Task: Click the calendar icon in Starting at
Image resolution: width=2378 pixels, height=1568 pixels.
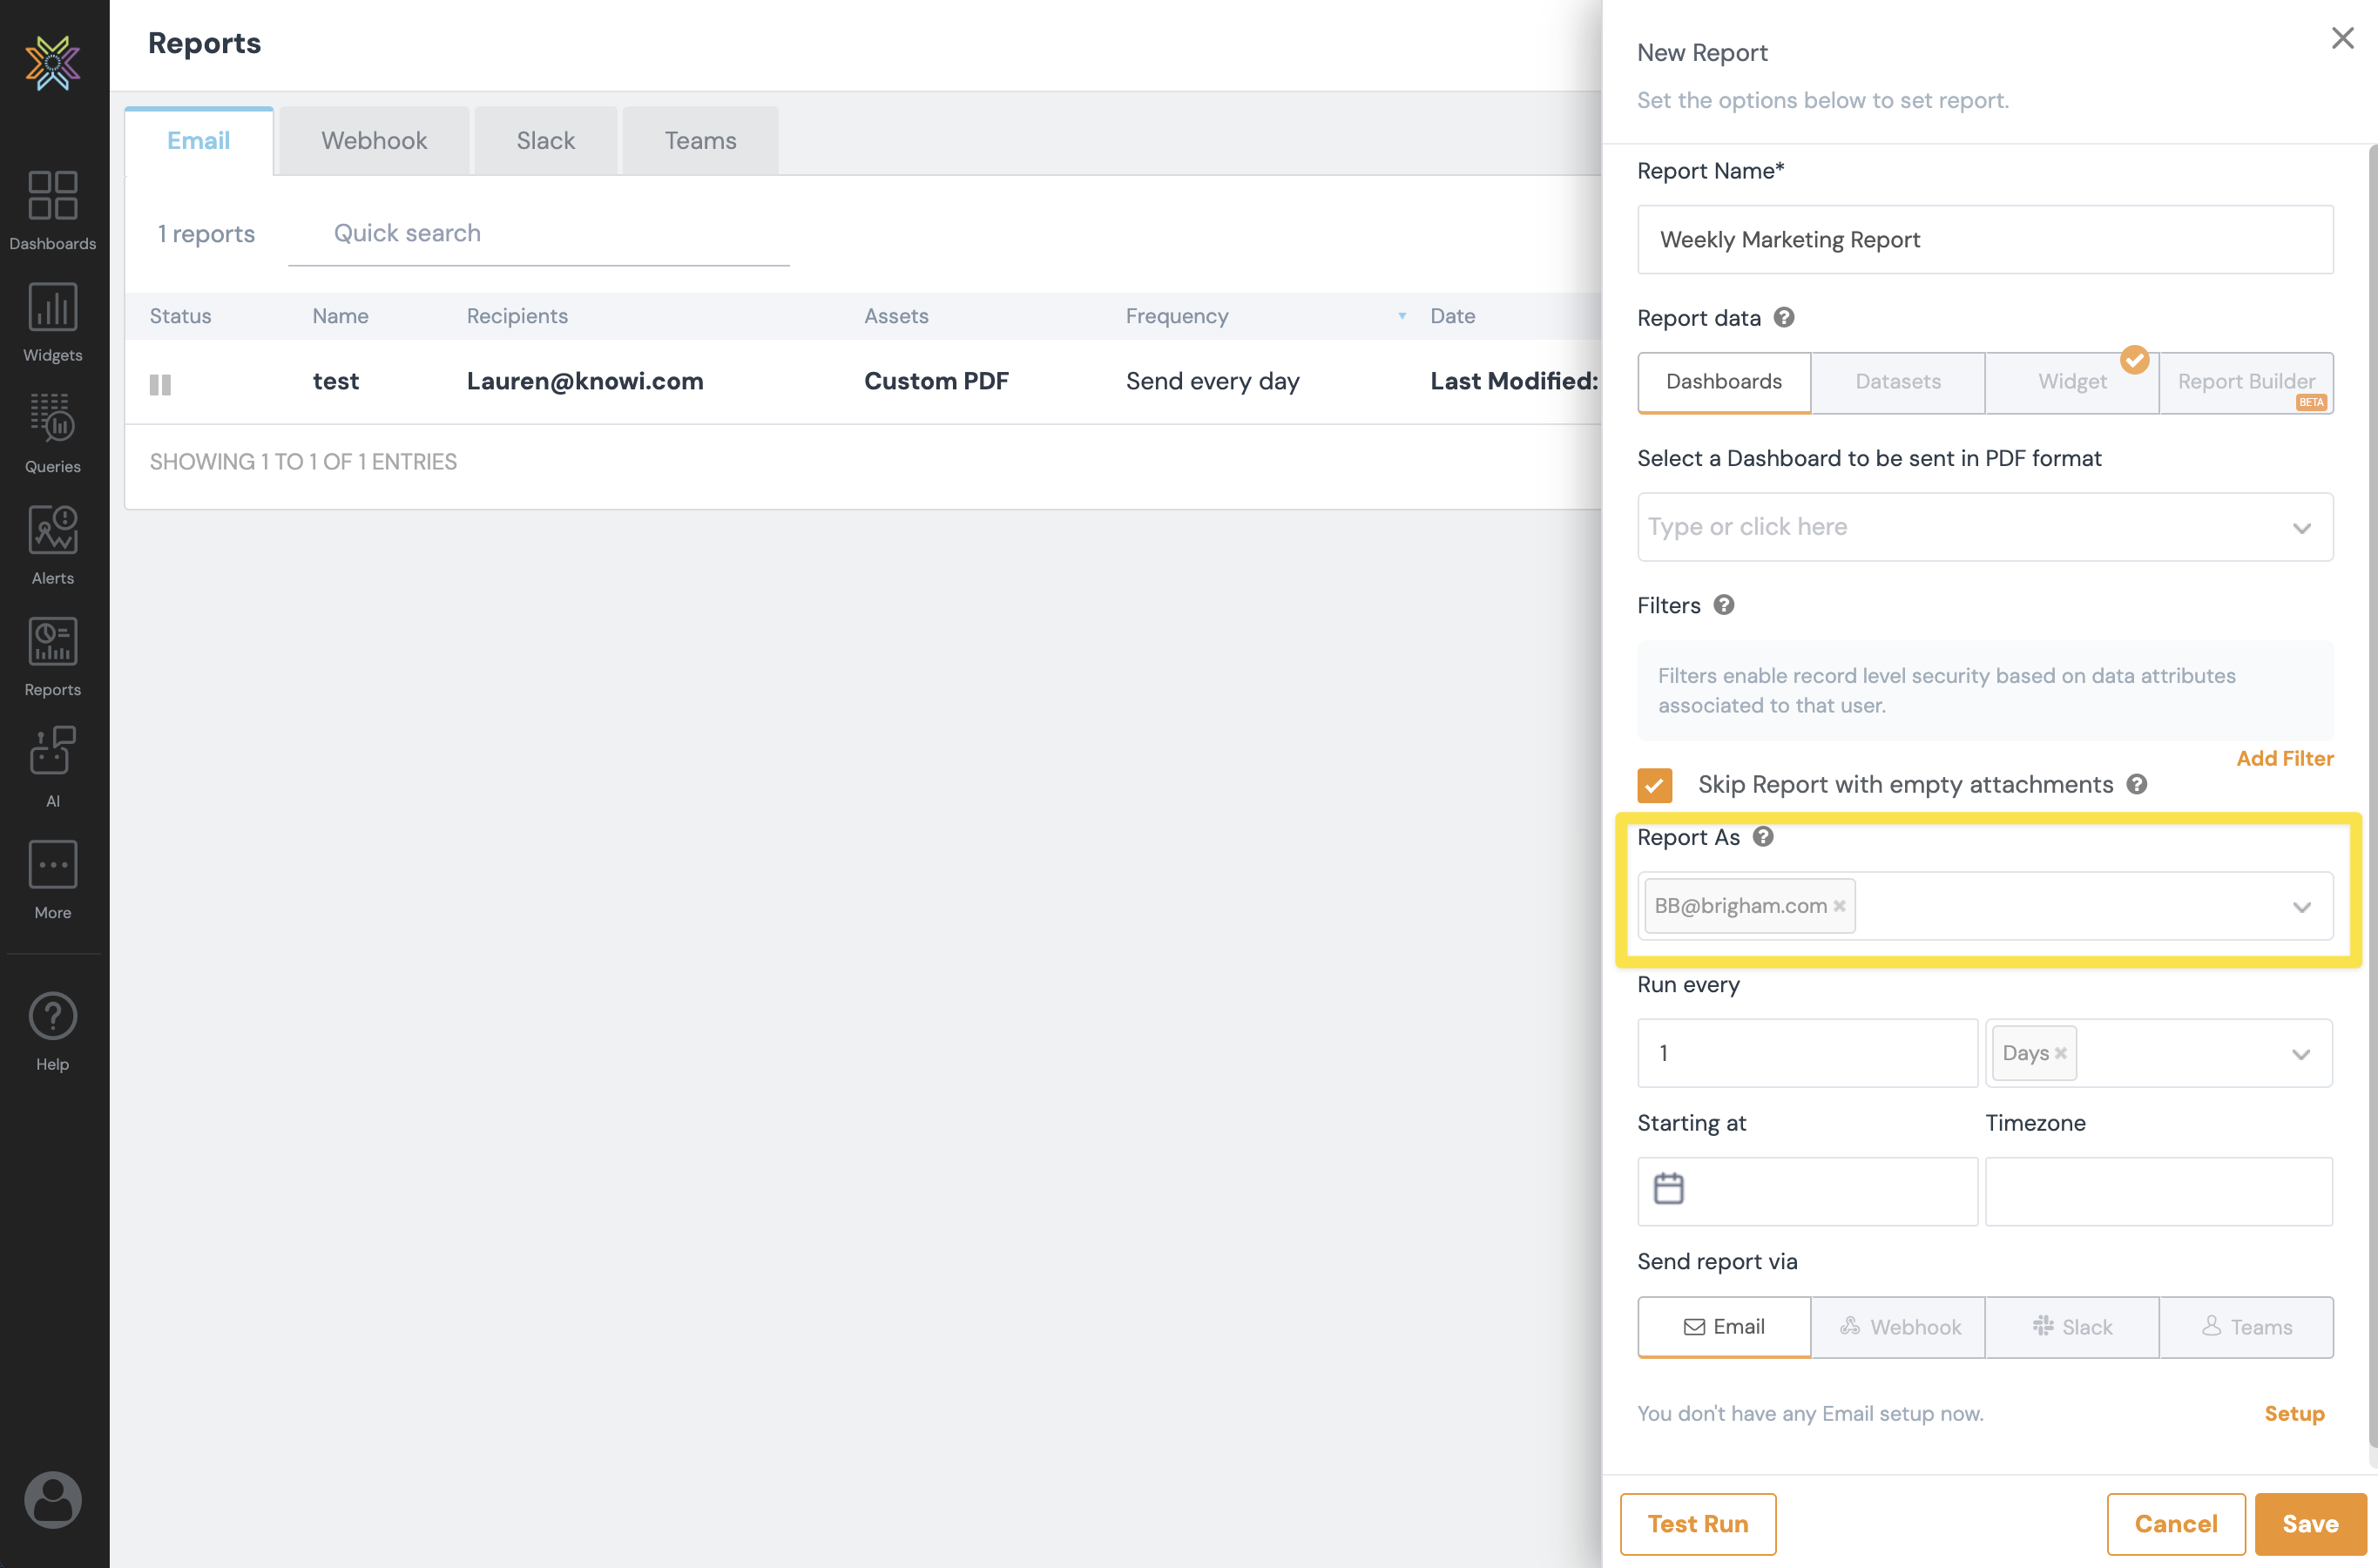Action: [1668, 1189]
